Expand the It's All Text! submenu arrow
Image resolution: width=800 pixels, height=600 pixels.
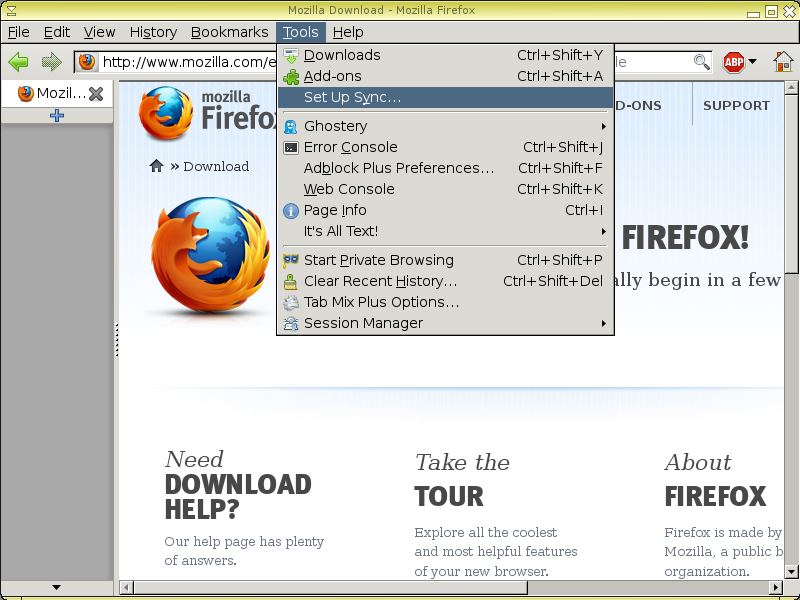pos(604,232)
